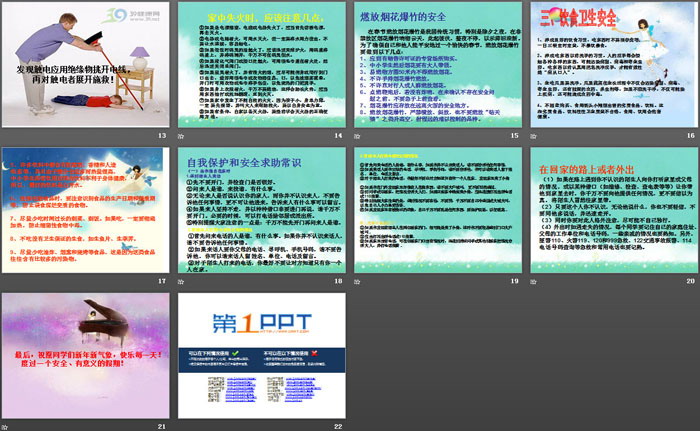Viewport: 700px width, 431px height.
Task: Select slide 17 with red text on night sky
Action: point(86,210)
